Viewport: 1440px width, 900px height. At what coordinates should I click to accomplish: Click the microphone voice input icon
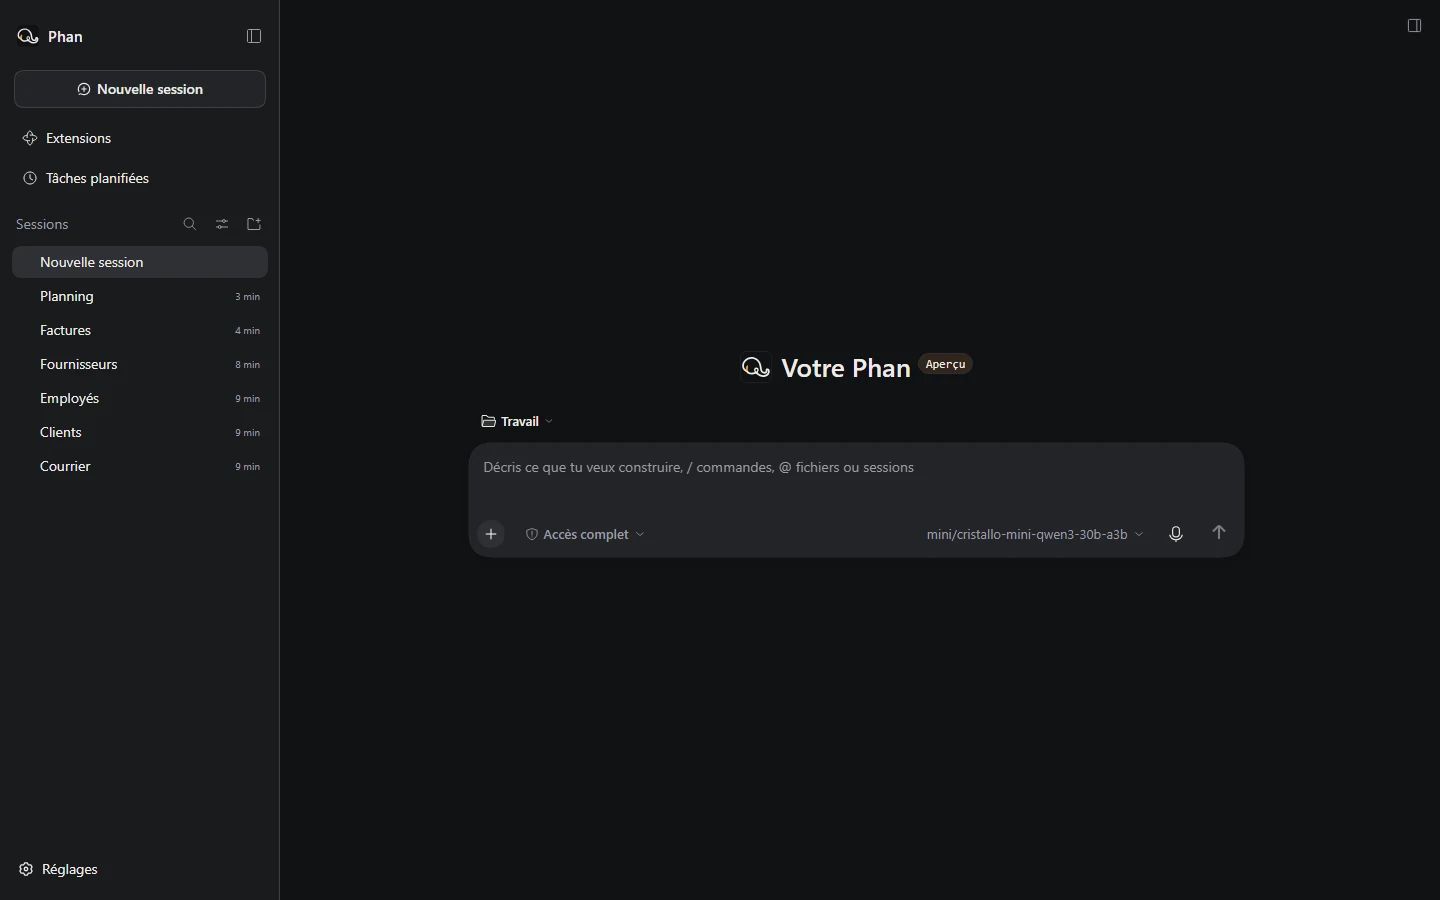[x=1176, y=534]
